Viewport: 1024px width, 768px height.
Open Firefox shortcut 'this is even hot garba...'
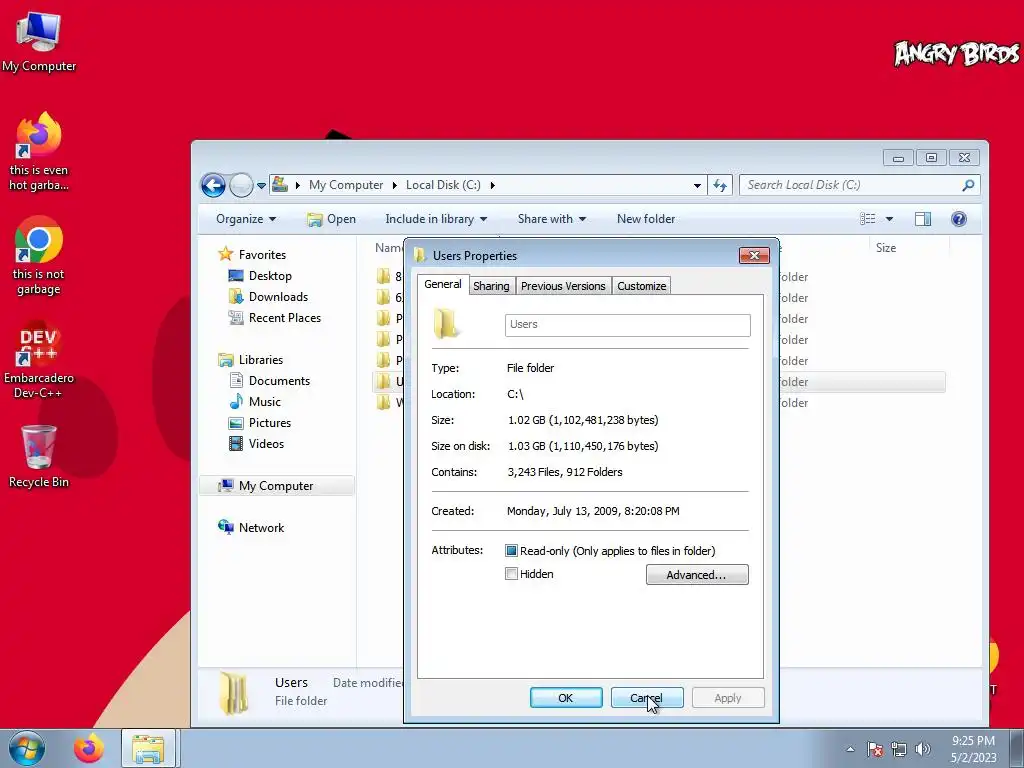click(39, 152)
